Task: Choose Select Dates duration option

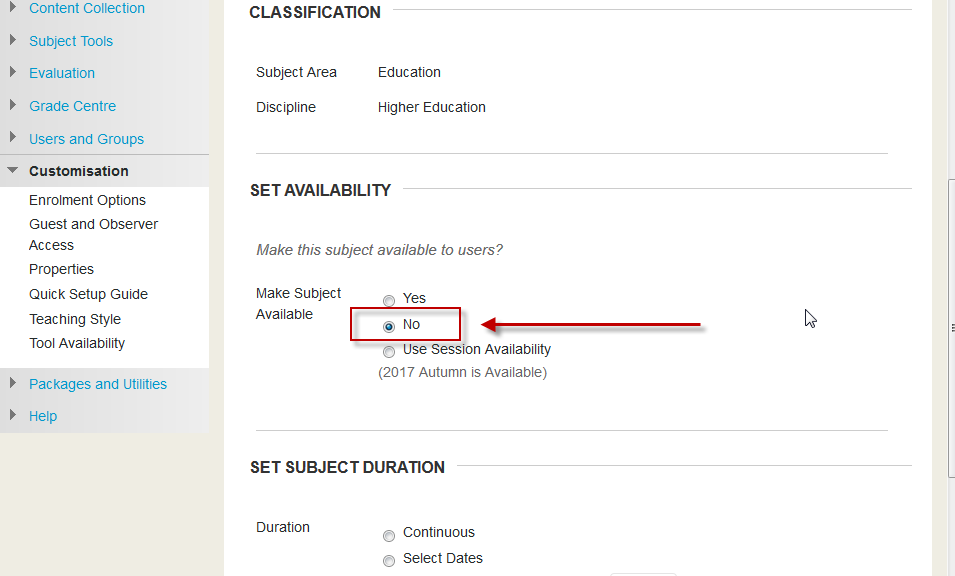Action: click(x=389, y=560)
